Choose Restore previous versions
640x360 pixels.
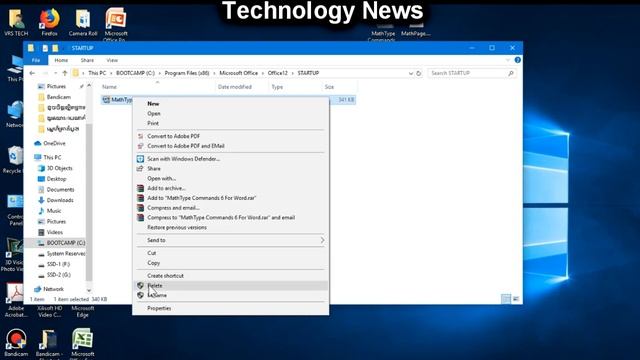point(231,227)
